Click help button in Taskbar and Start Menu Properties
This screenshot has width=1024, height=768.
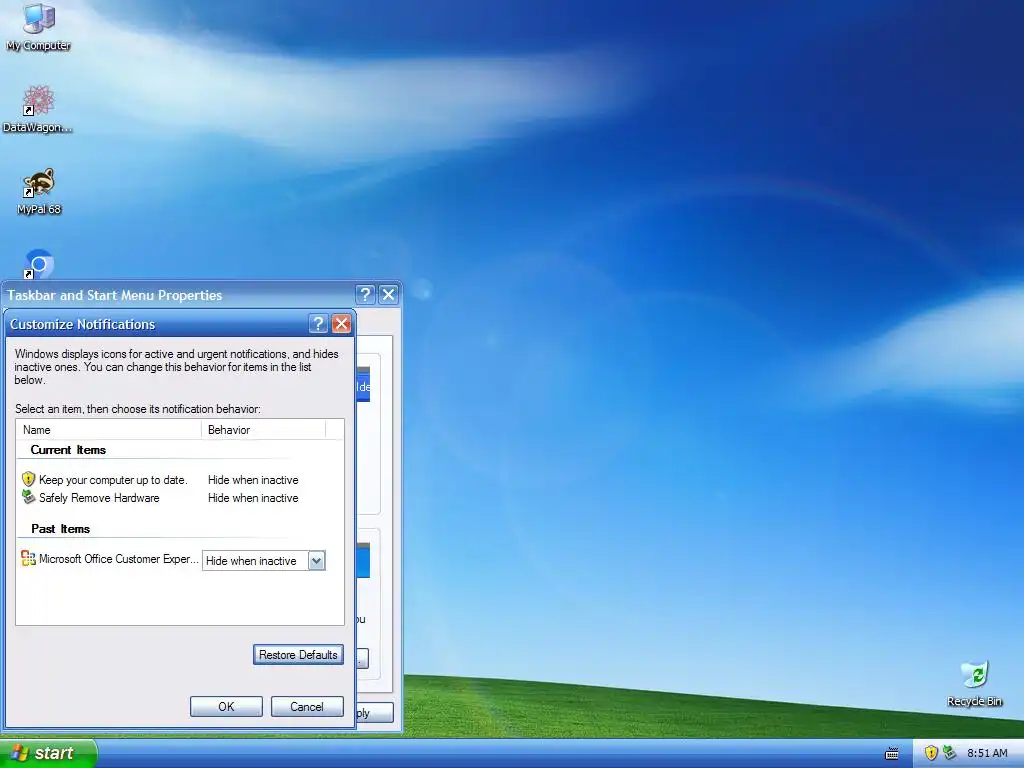pyautogui.click(x=365, y=295)
